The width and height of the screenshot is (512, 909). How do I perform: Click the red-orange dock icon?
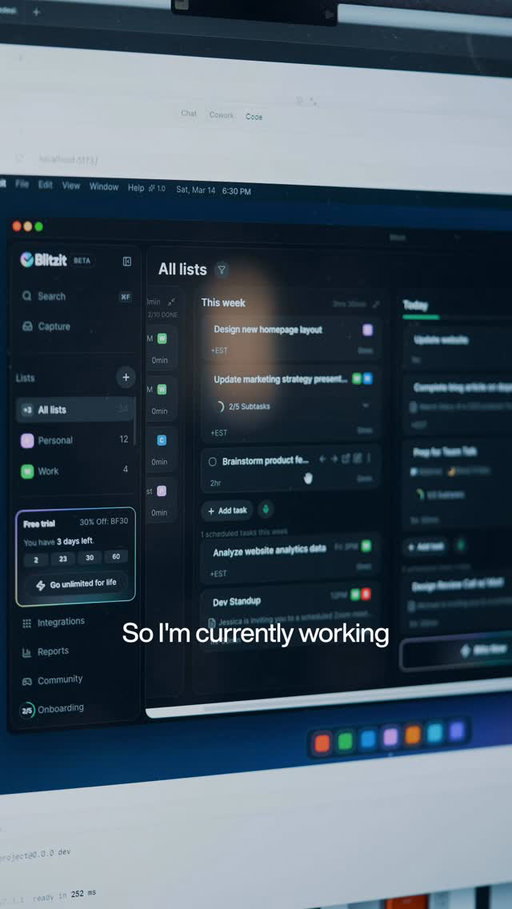pos(322,743)
